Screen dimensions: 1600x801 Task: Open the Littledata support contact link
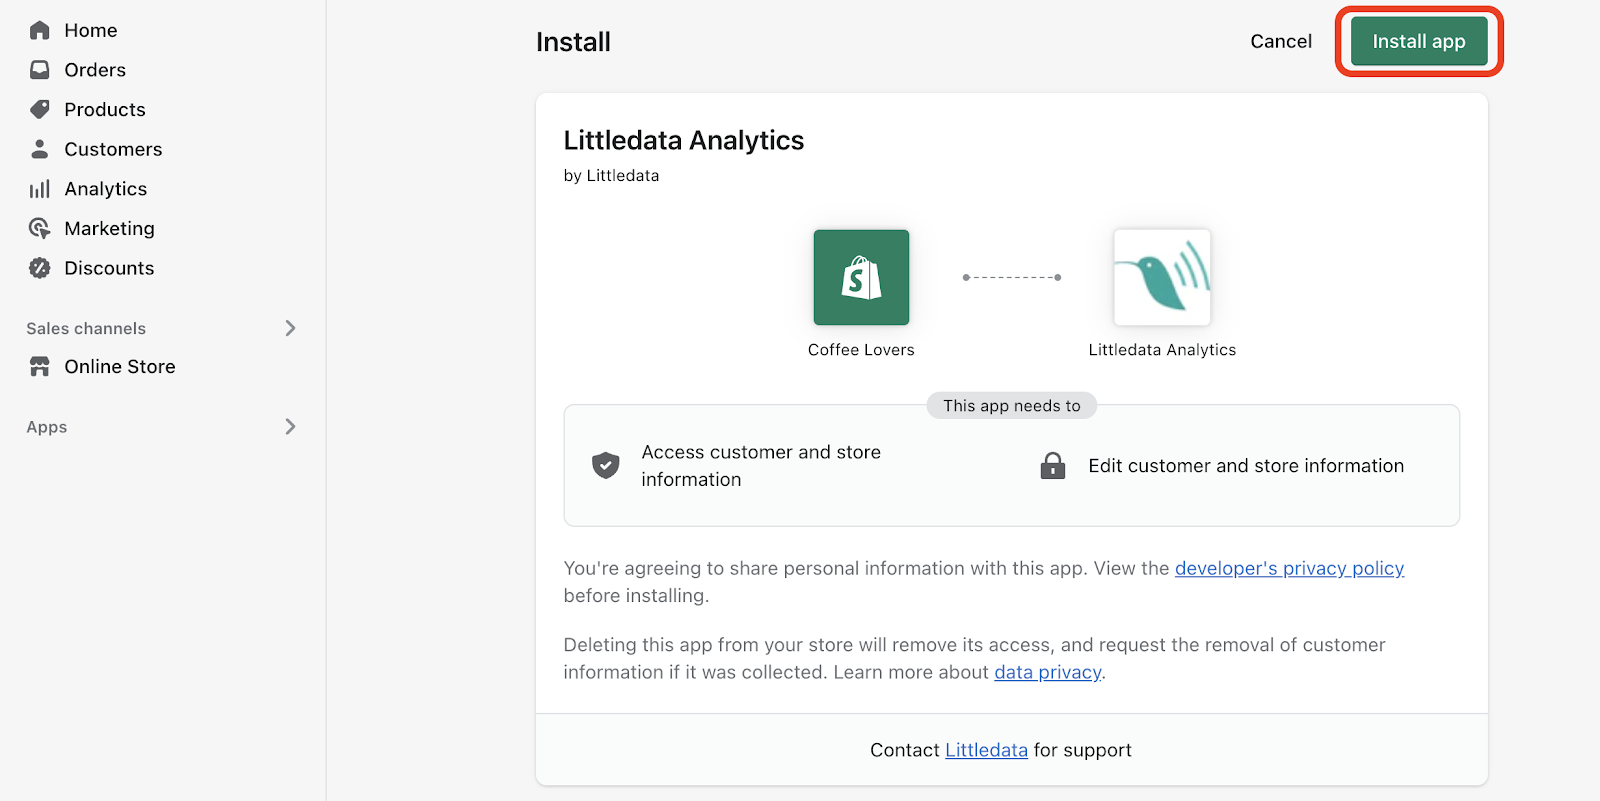[x=986, y=750]
